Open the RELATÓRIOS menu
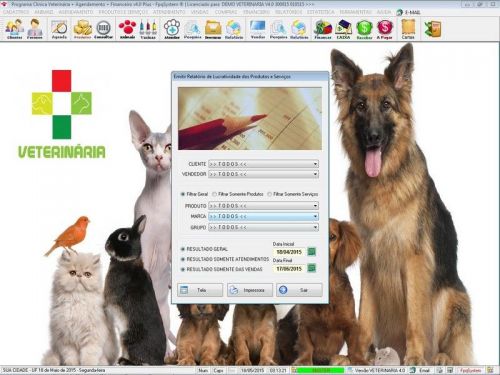500x375 pixels. (288, 12)
